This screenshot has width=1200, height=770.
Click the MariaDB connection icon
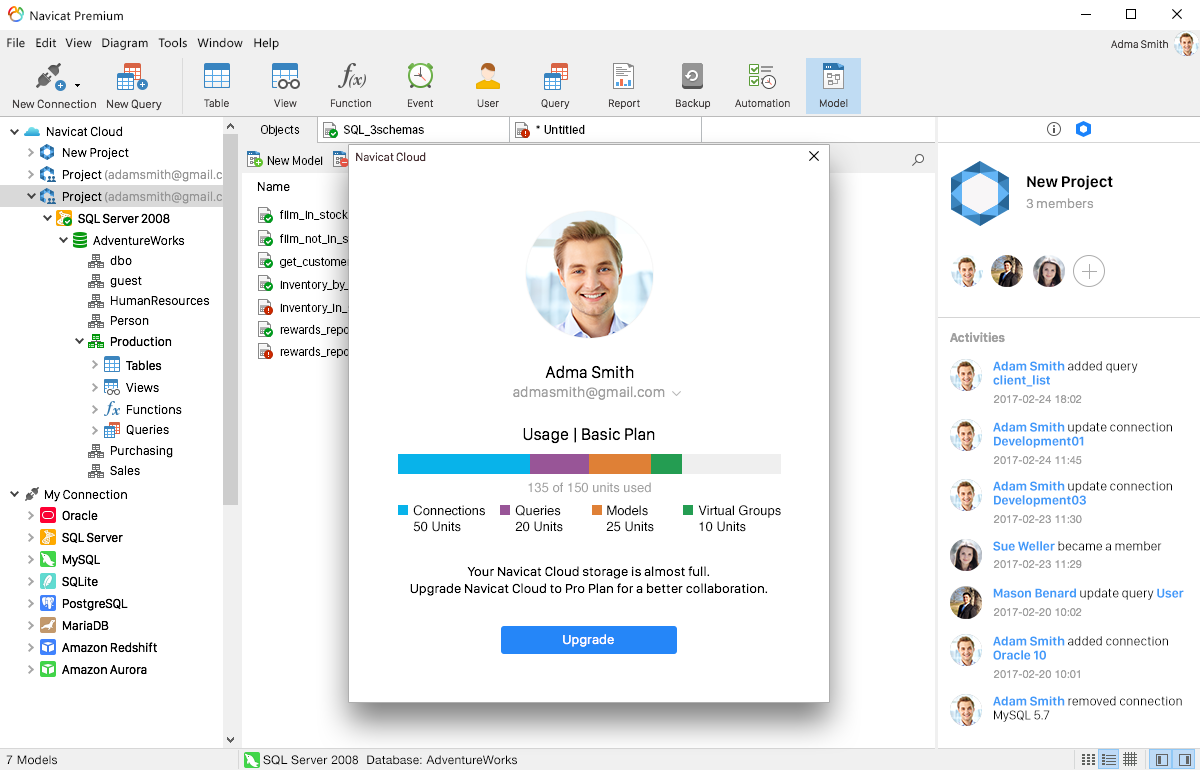[47, 626]
